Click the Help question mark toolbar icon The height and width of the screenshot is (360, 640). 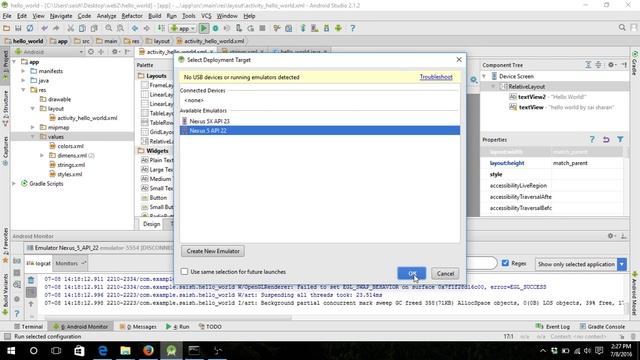(x=353, y=28)
